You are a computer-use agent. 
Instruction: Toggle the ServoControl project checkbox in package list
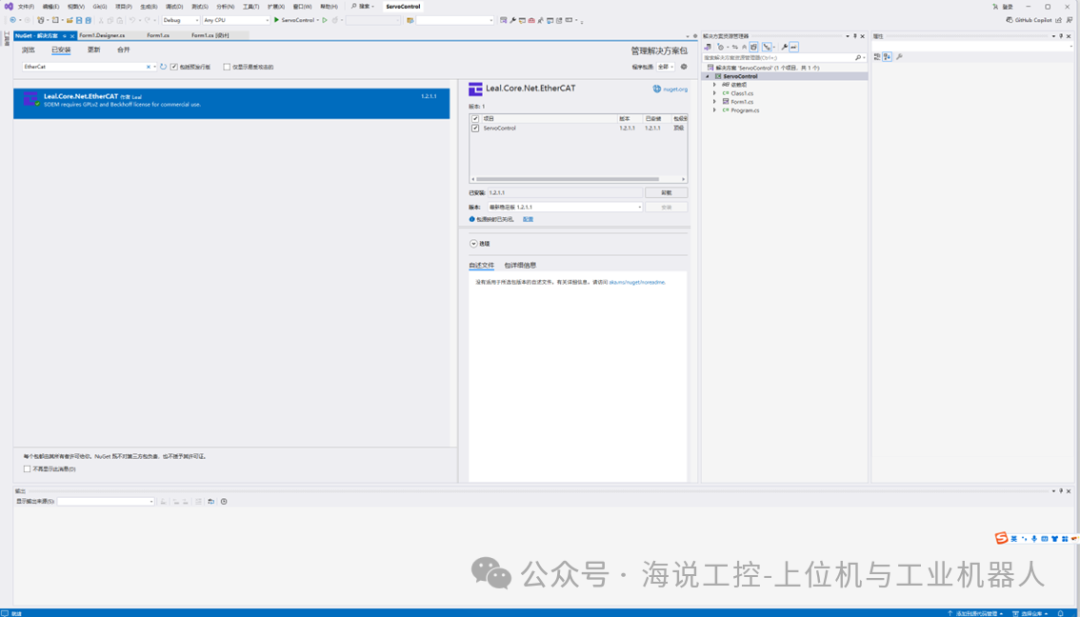(x=475, y=128)
